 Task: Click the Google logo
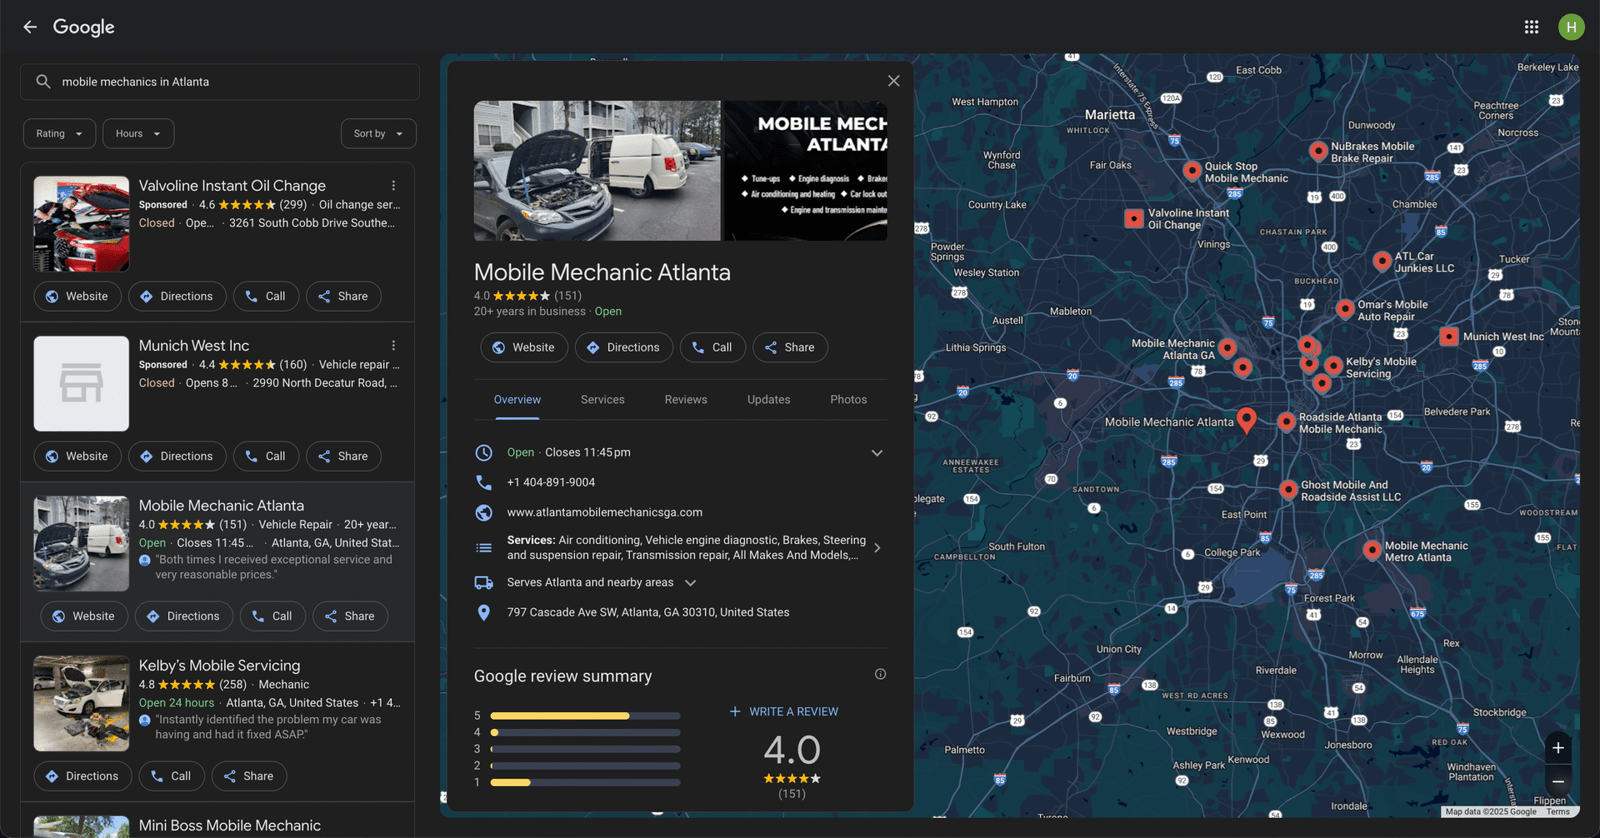click(84, 27)
